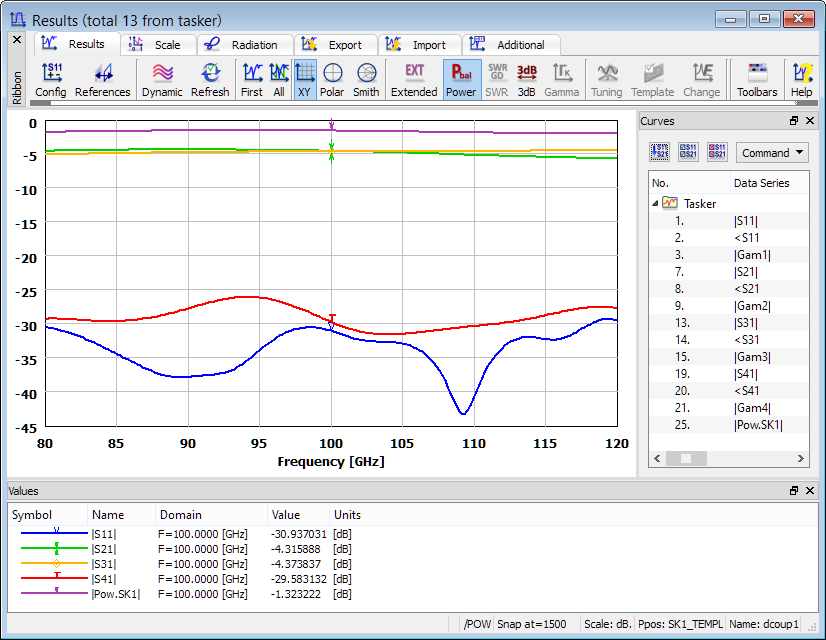The width and height of the screenshot is (826, 640).
Task: Open the Dynamic display tool
Action: 162,80
